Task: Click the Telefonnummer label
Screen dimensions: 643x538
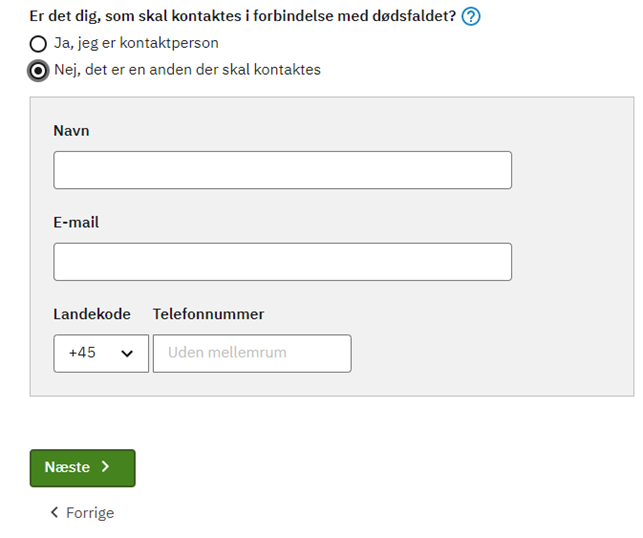Action: pyautogui.click(x=208, y=314)
